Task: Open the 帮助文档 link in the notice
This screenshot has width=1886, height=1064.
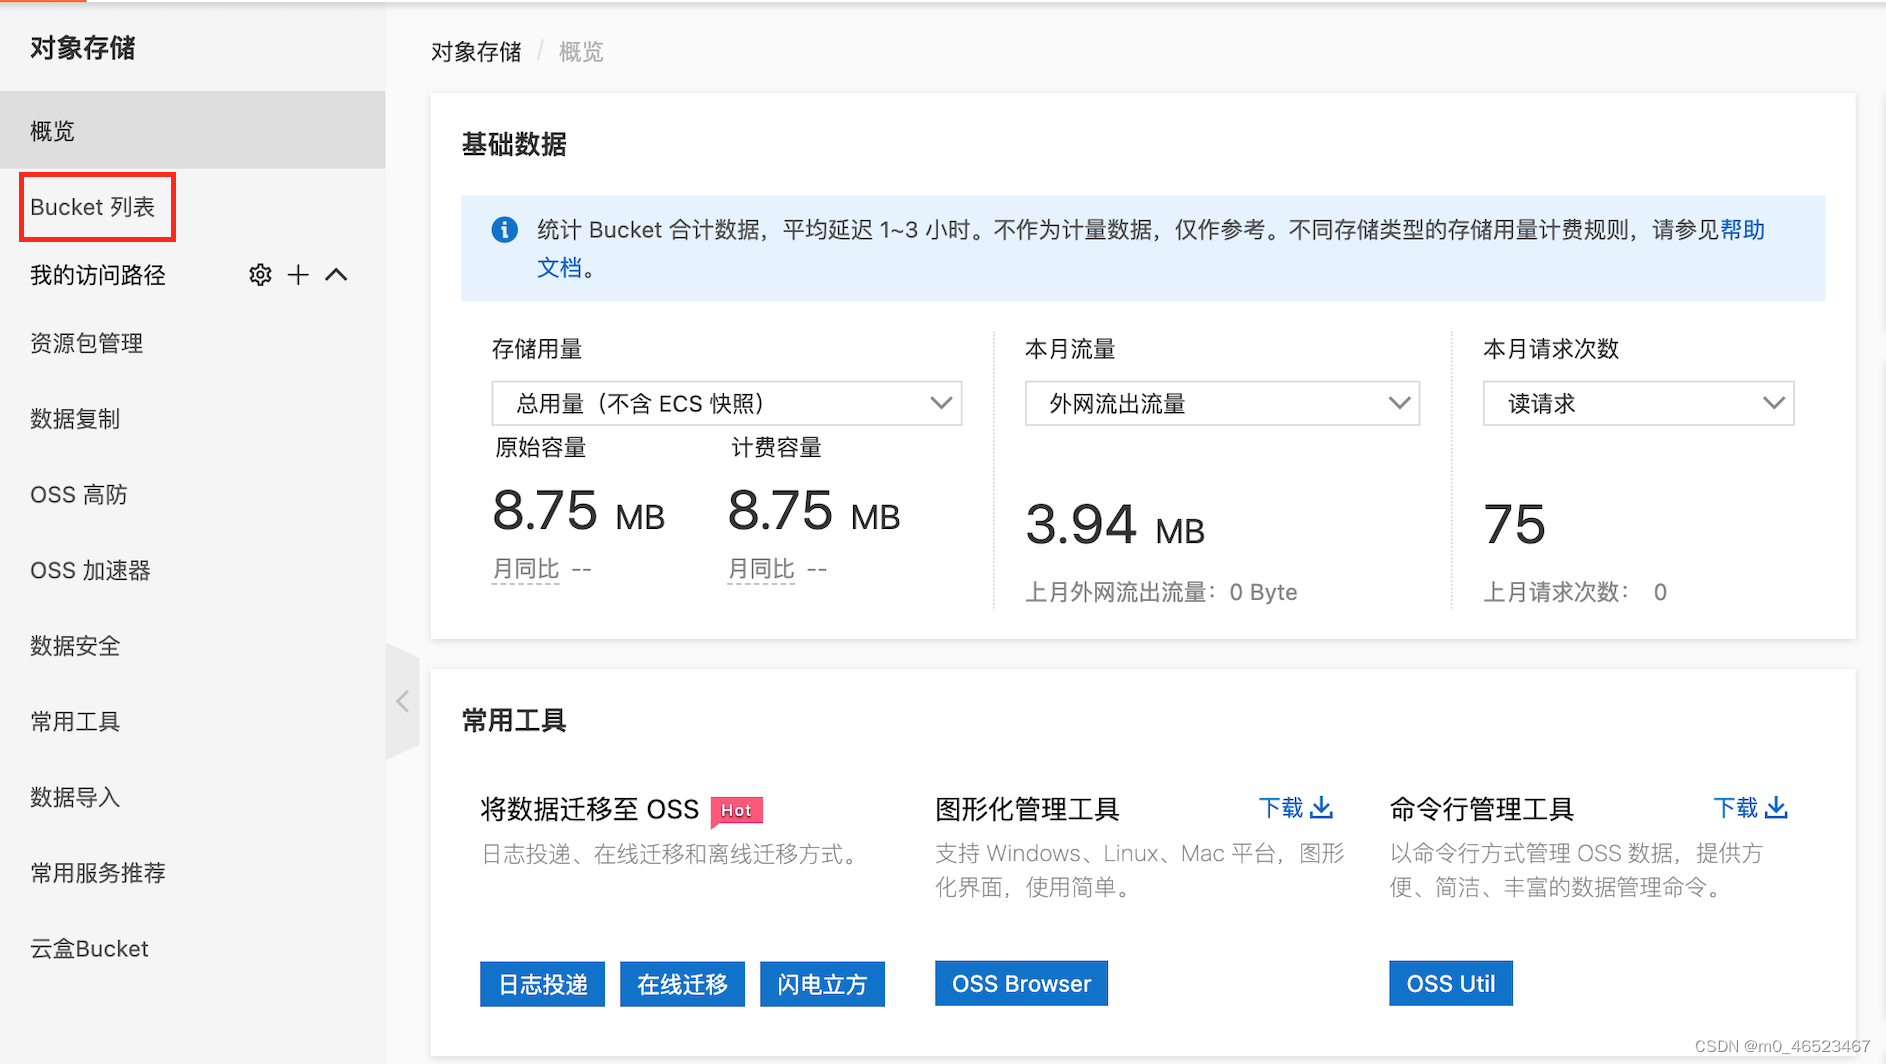Action: 1742,230
